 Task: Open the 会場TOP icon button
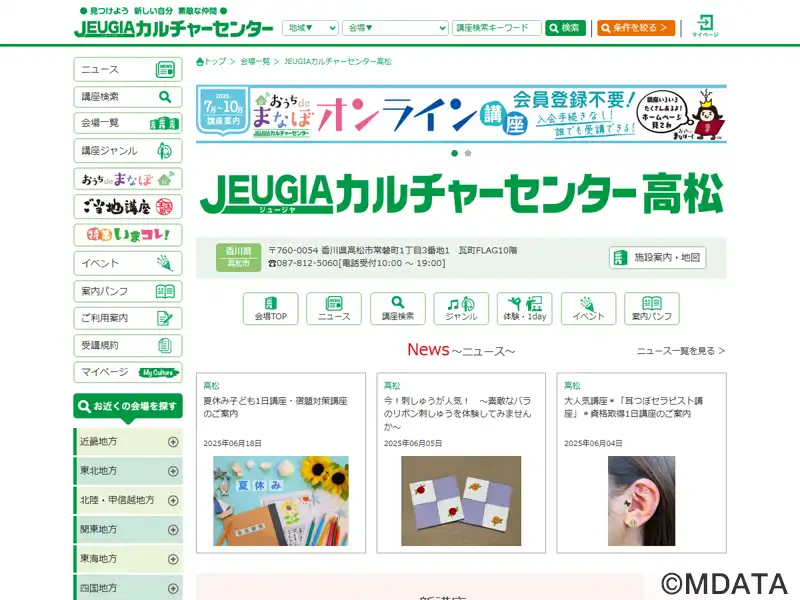point(270,309)
